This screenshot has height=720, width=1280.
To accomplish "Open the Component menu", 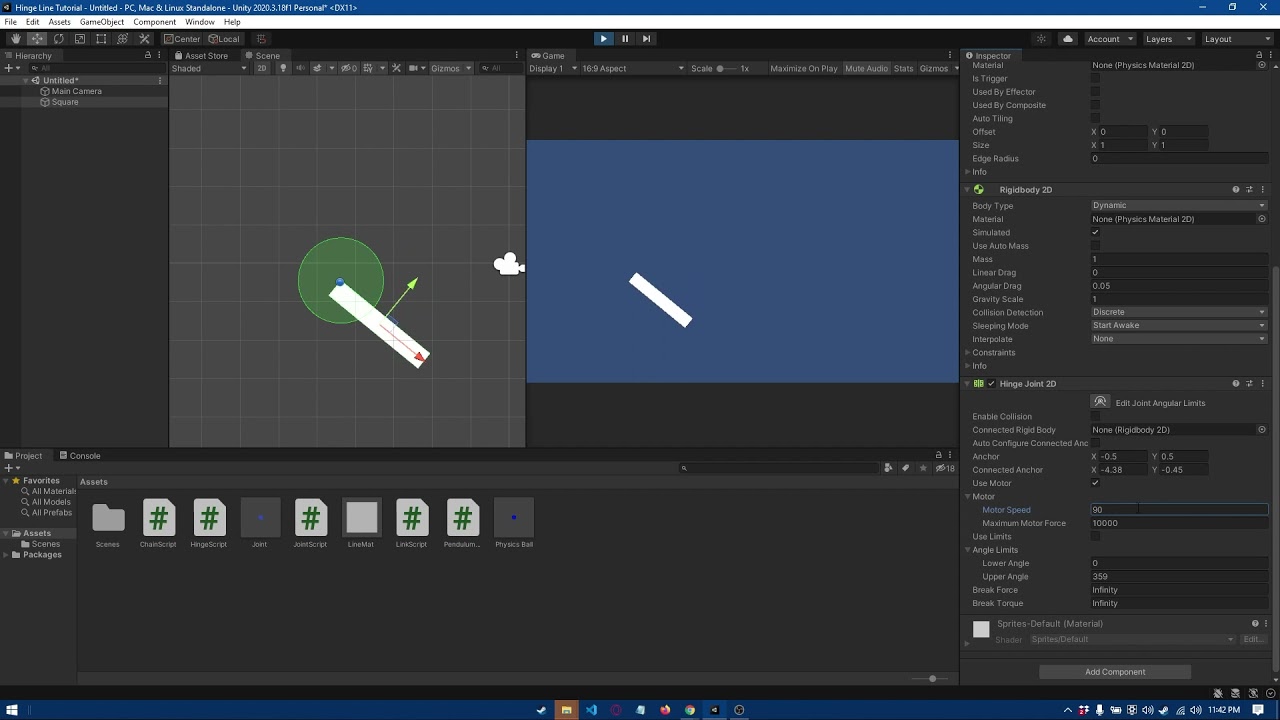I will [x=154, y=22].
